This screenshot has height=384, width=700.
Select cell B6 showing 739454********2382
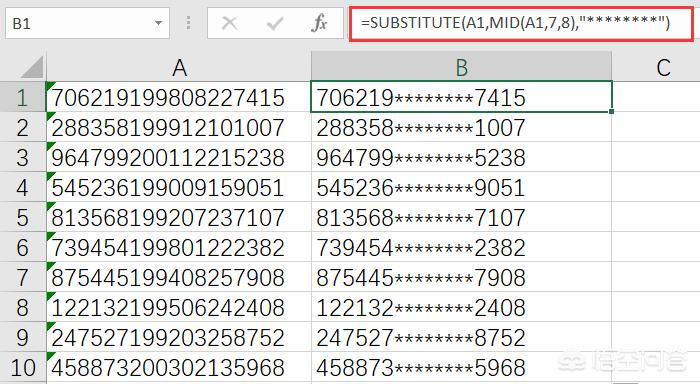(x=461, y=248)
